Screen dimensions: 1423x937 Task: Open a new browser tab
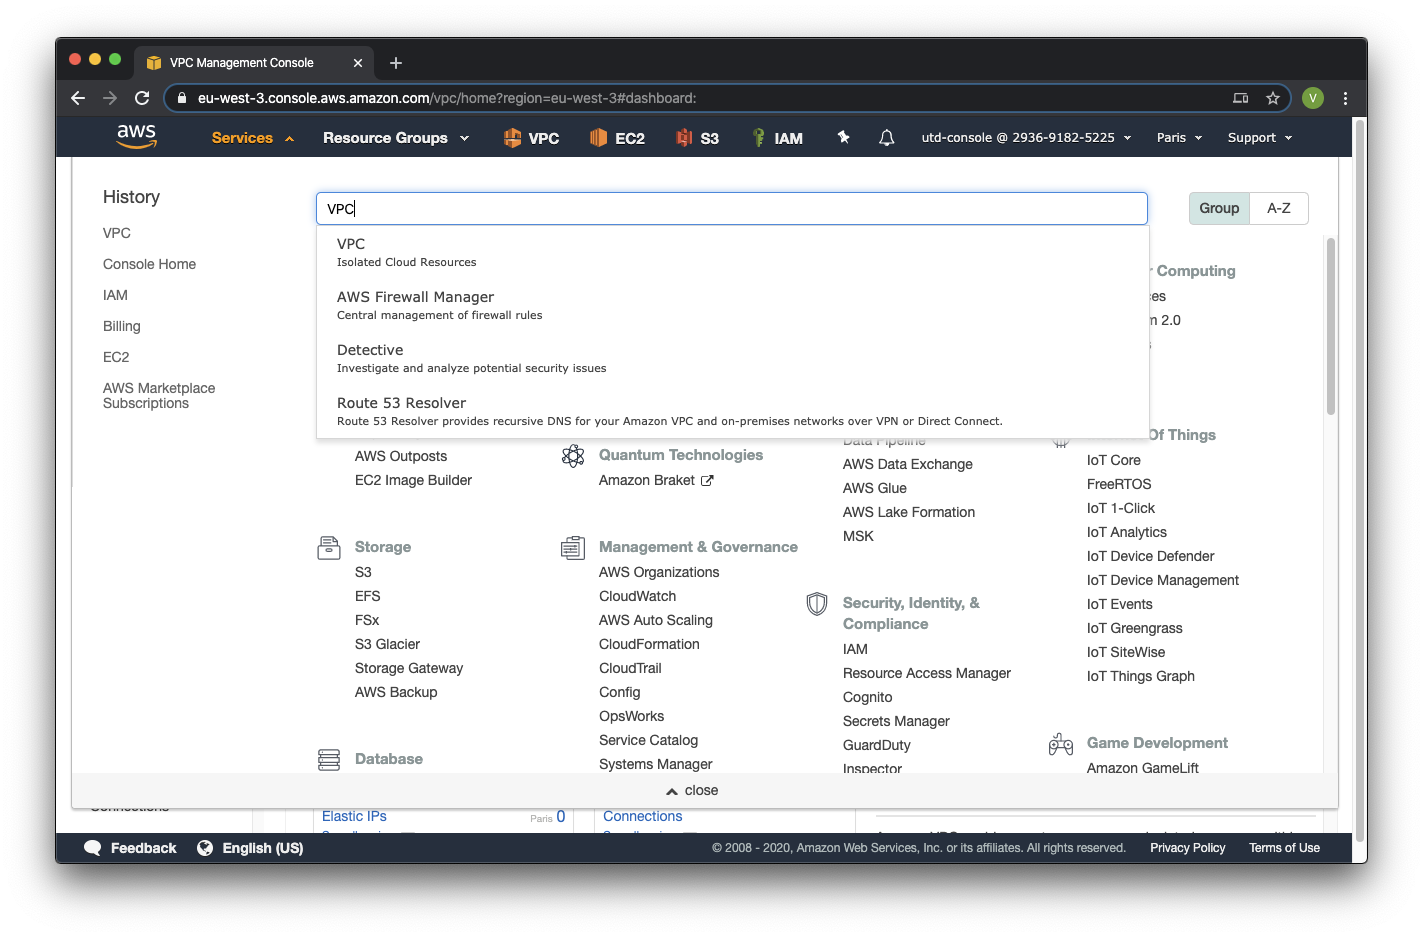click(396, 63)
